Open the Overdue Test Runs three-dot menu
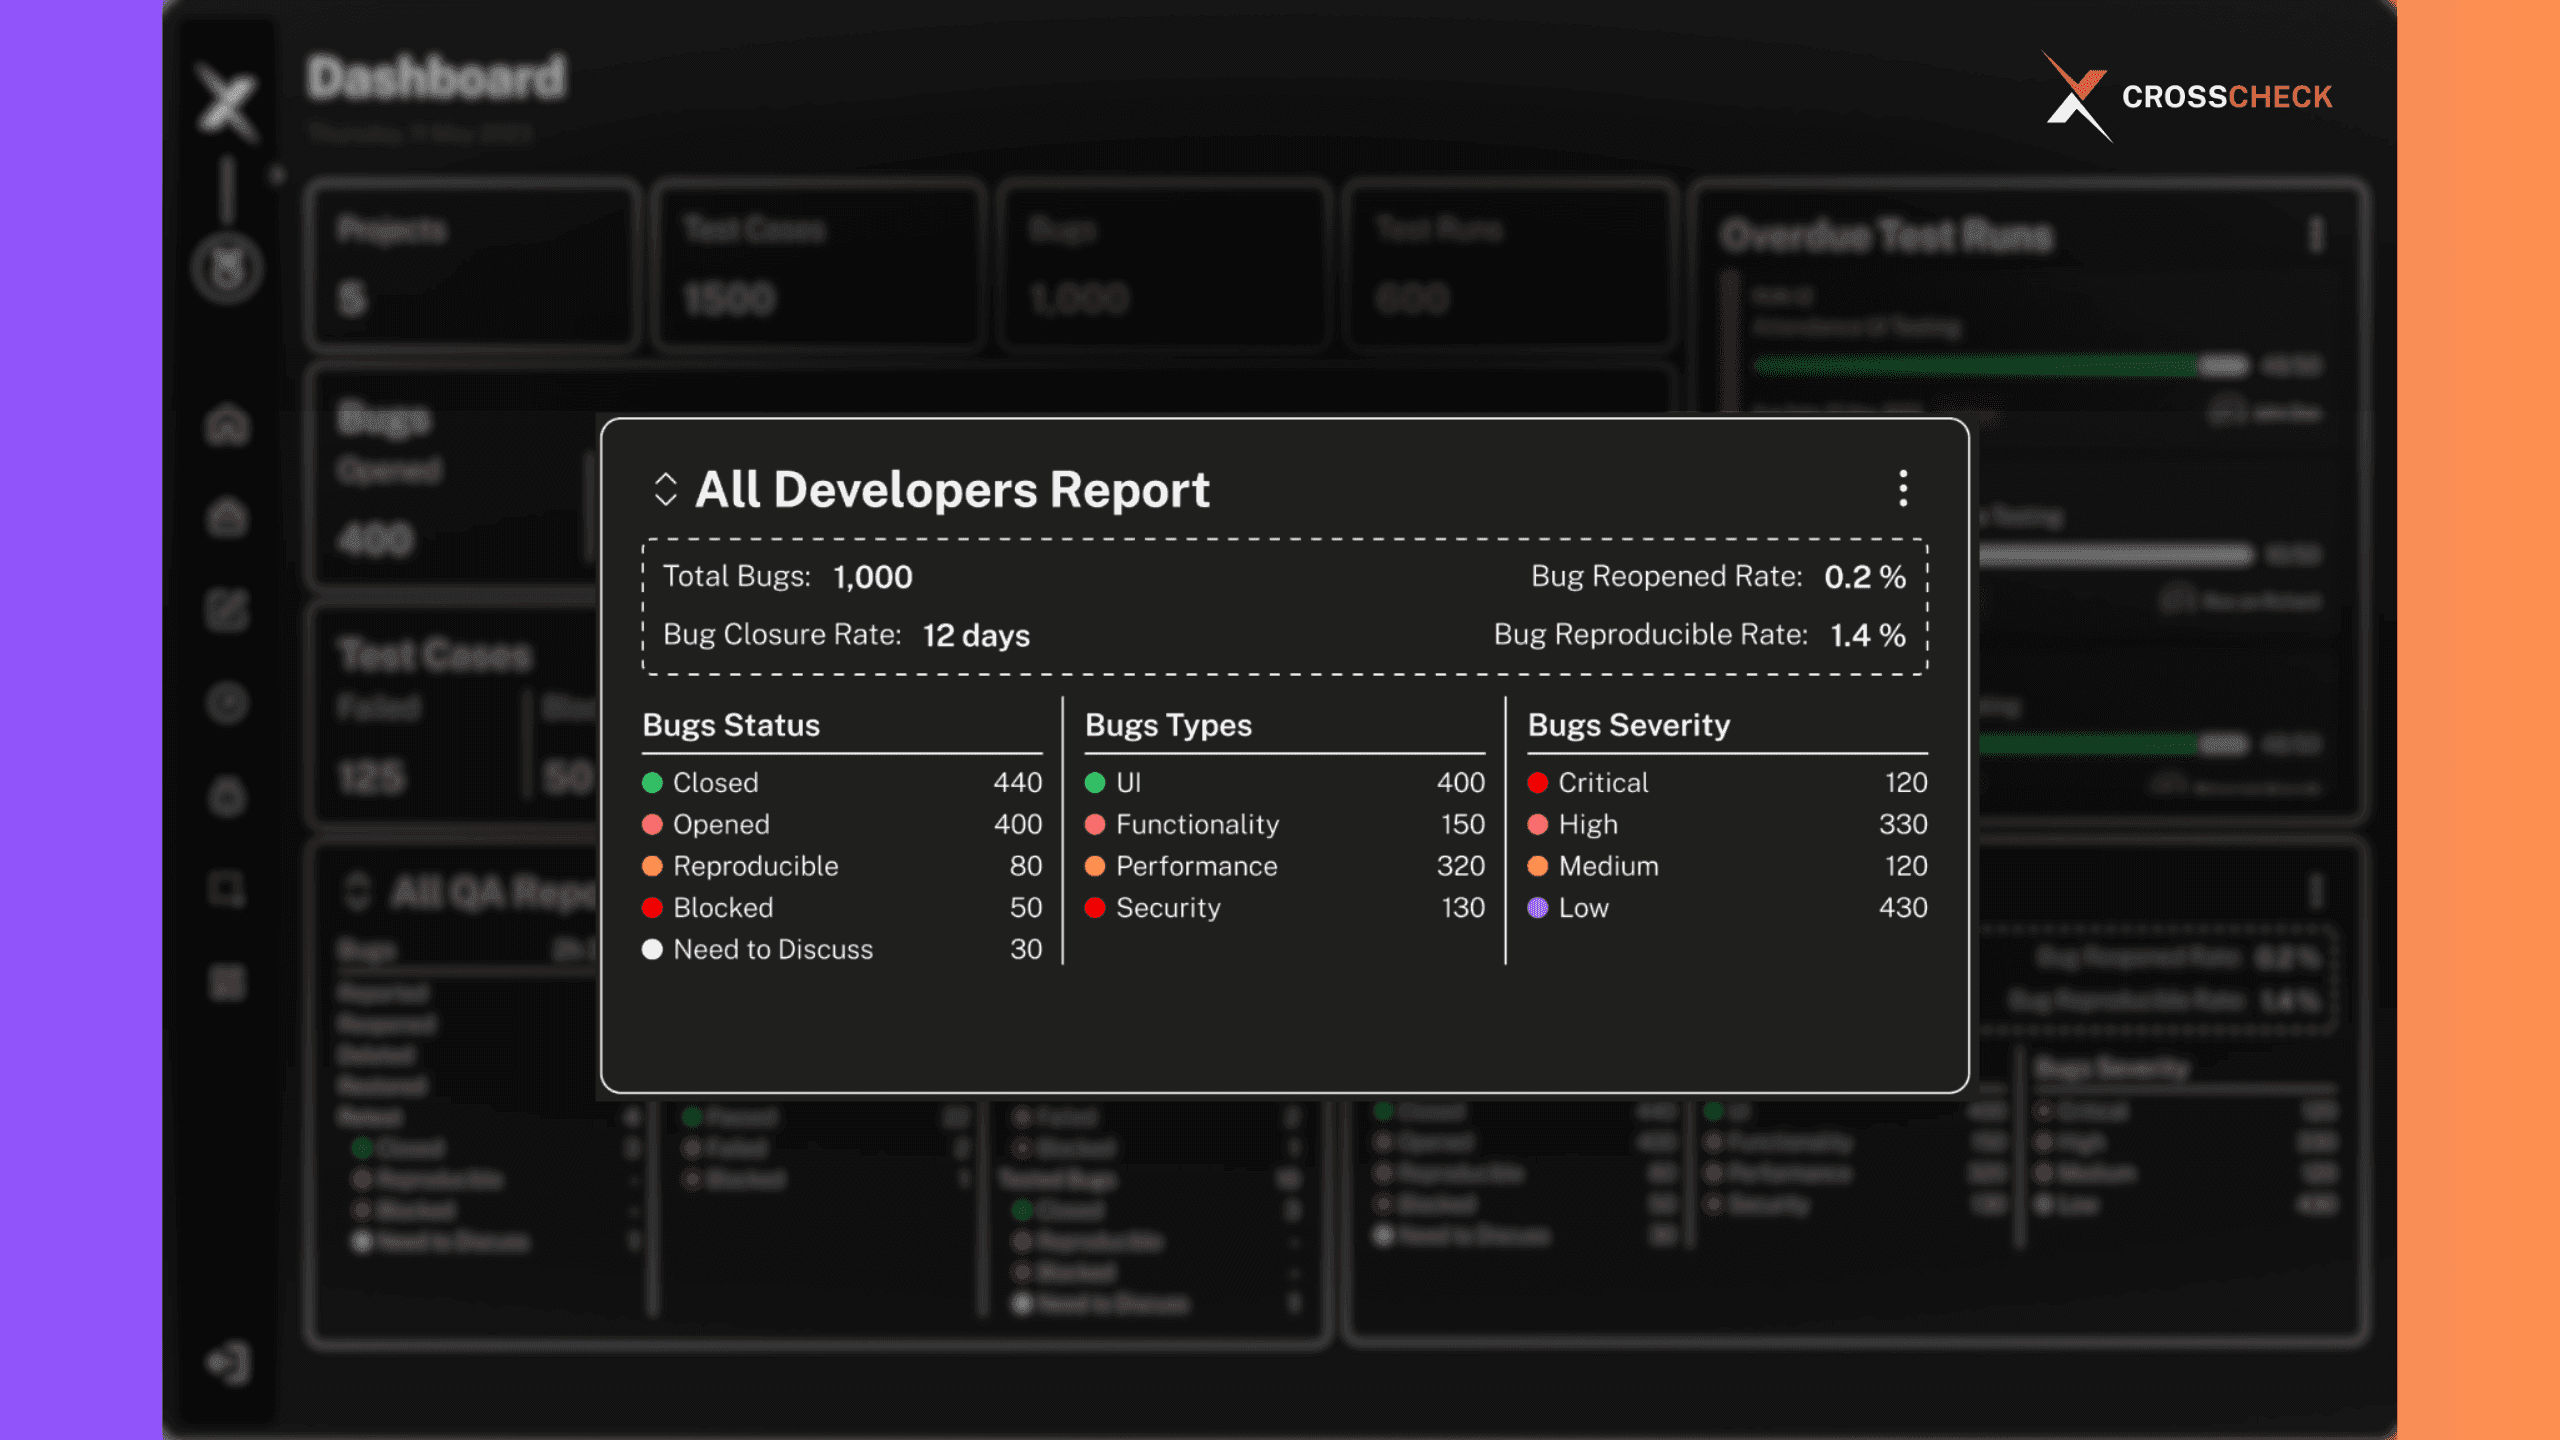This screenshot has height=1440, width=2560. (2315, 236)
